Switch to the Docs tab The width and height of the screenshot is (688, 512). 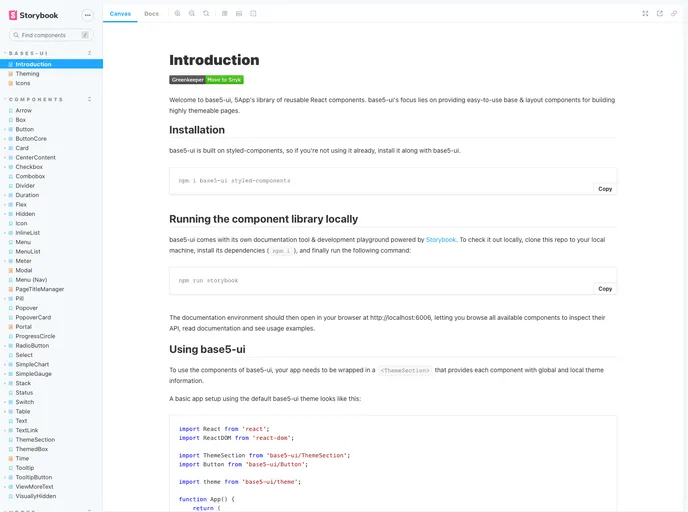151,14
